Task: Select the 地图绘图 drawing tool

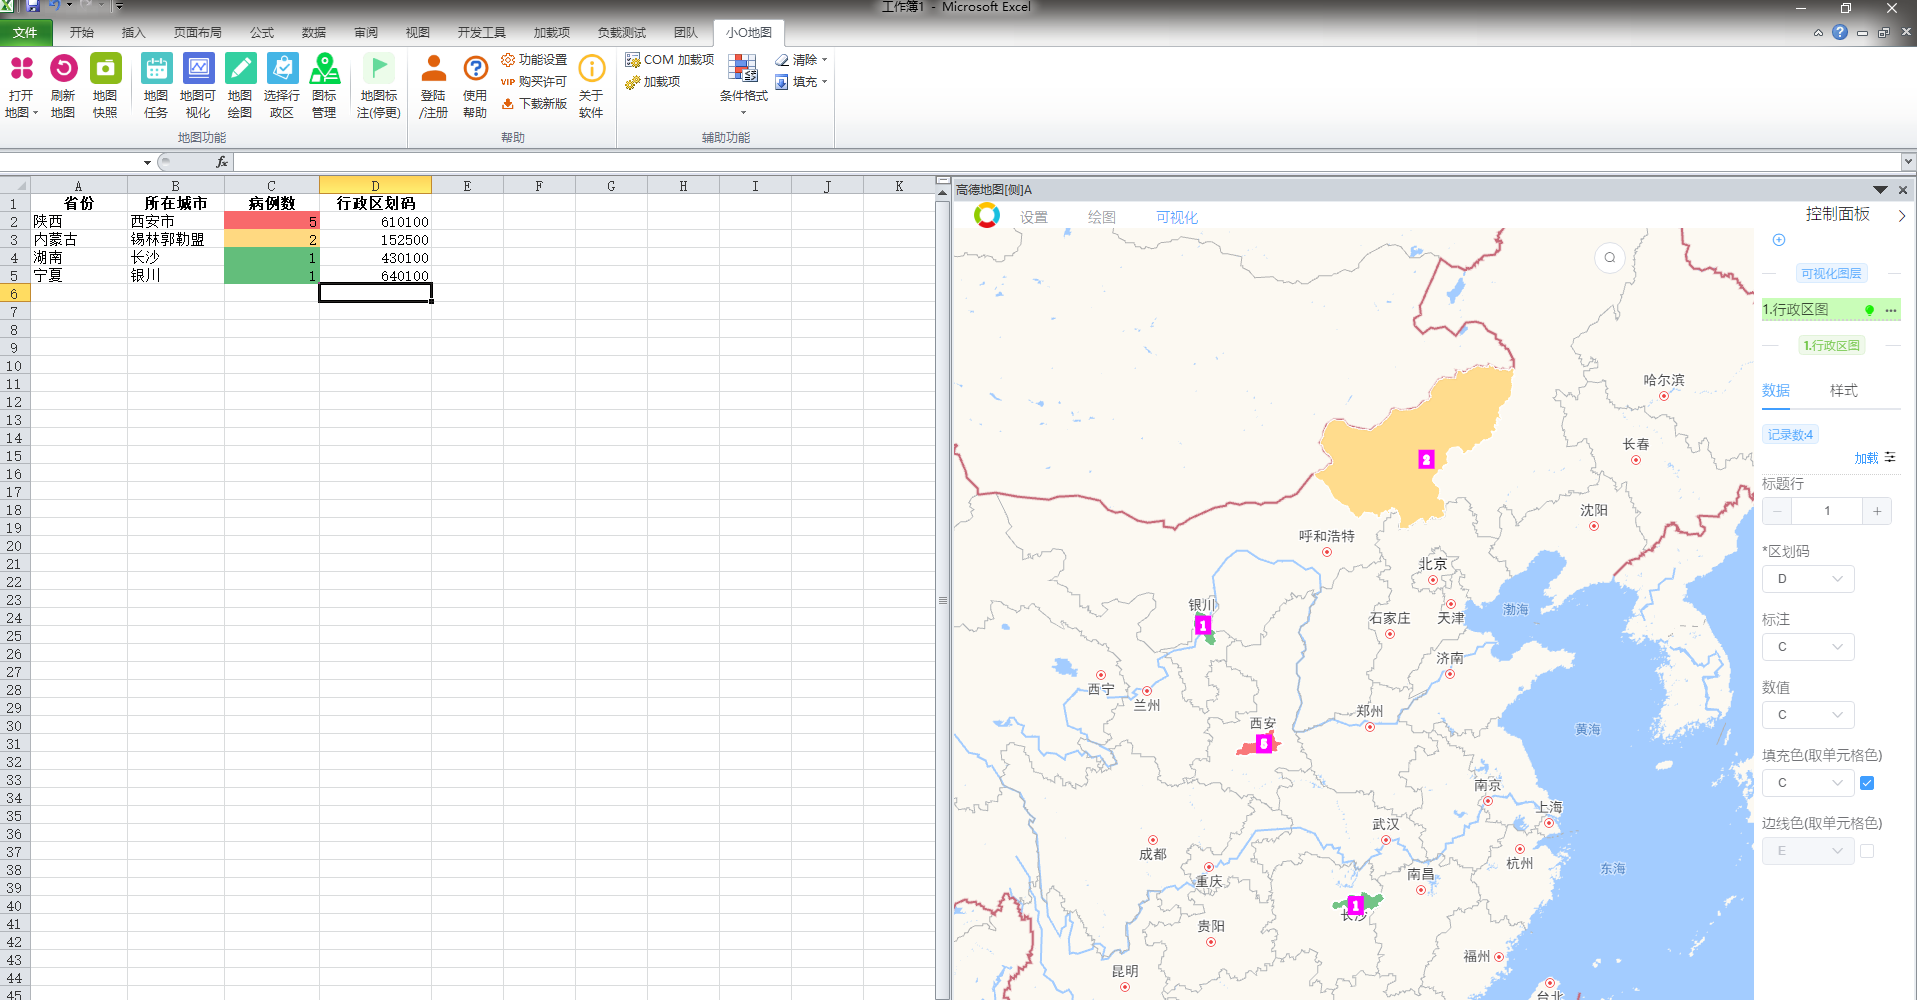Action: click(240, 70)
